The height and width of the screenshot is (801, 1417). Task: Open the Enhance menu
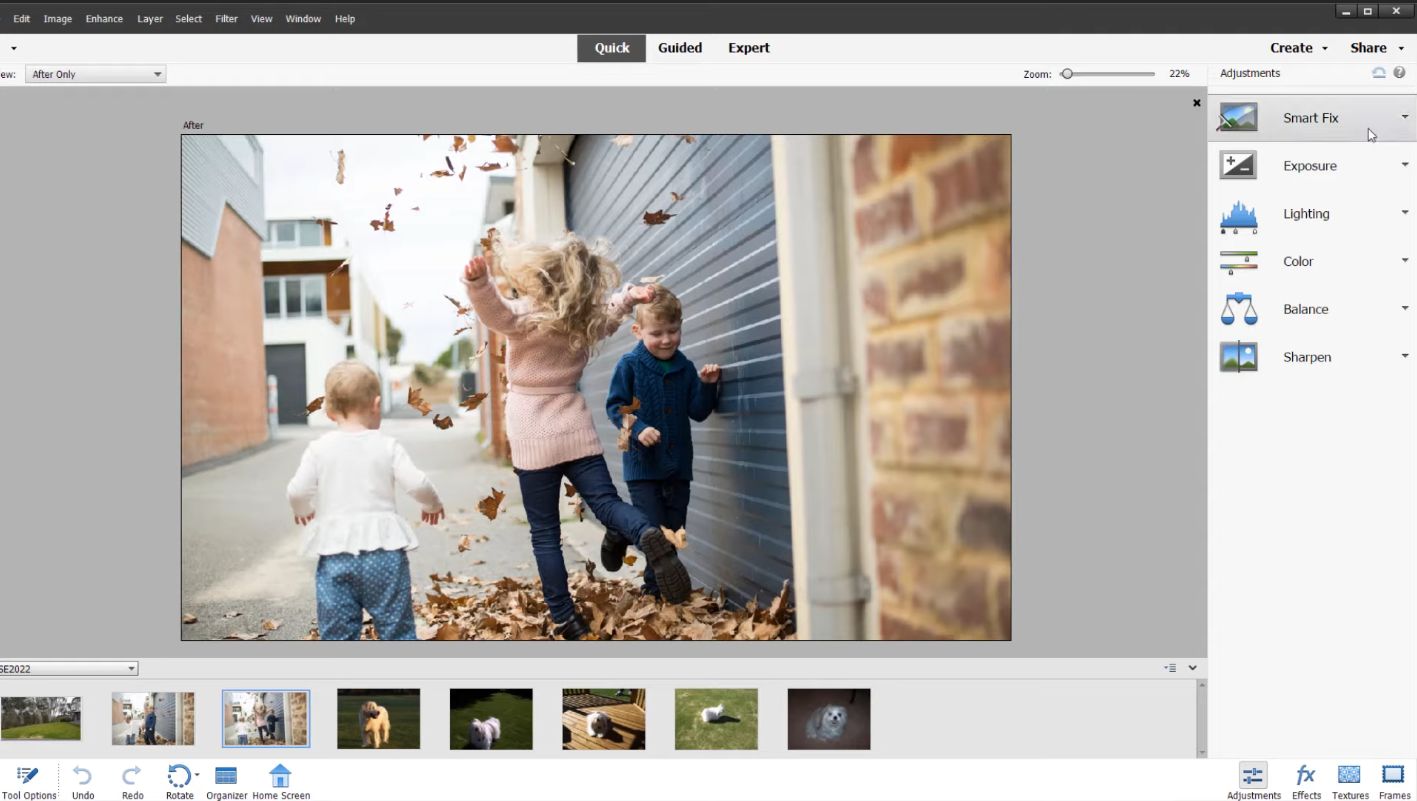pos(104,18)
